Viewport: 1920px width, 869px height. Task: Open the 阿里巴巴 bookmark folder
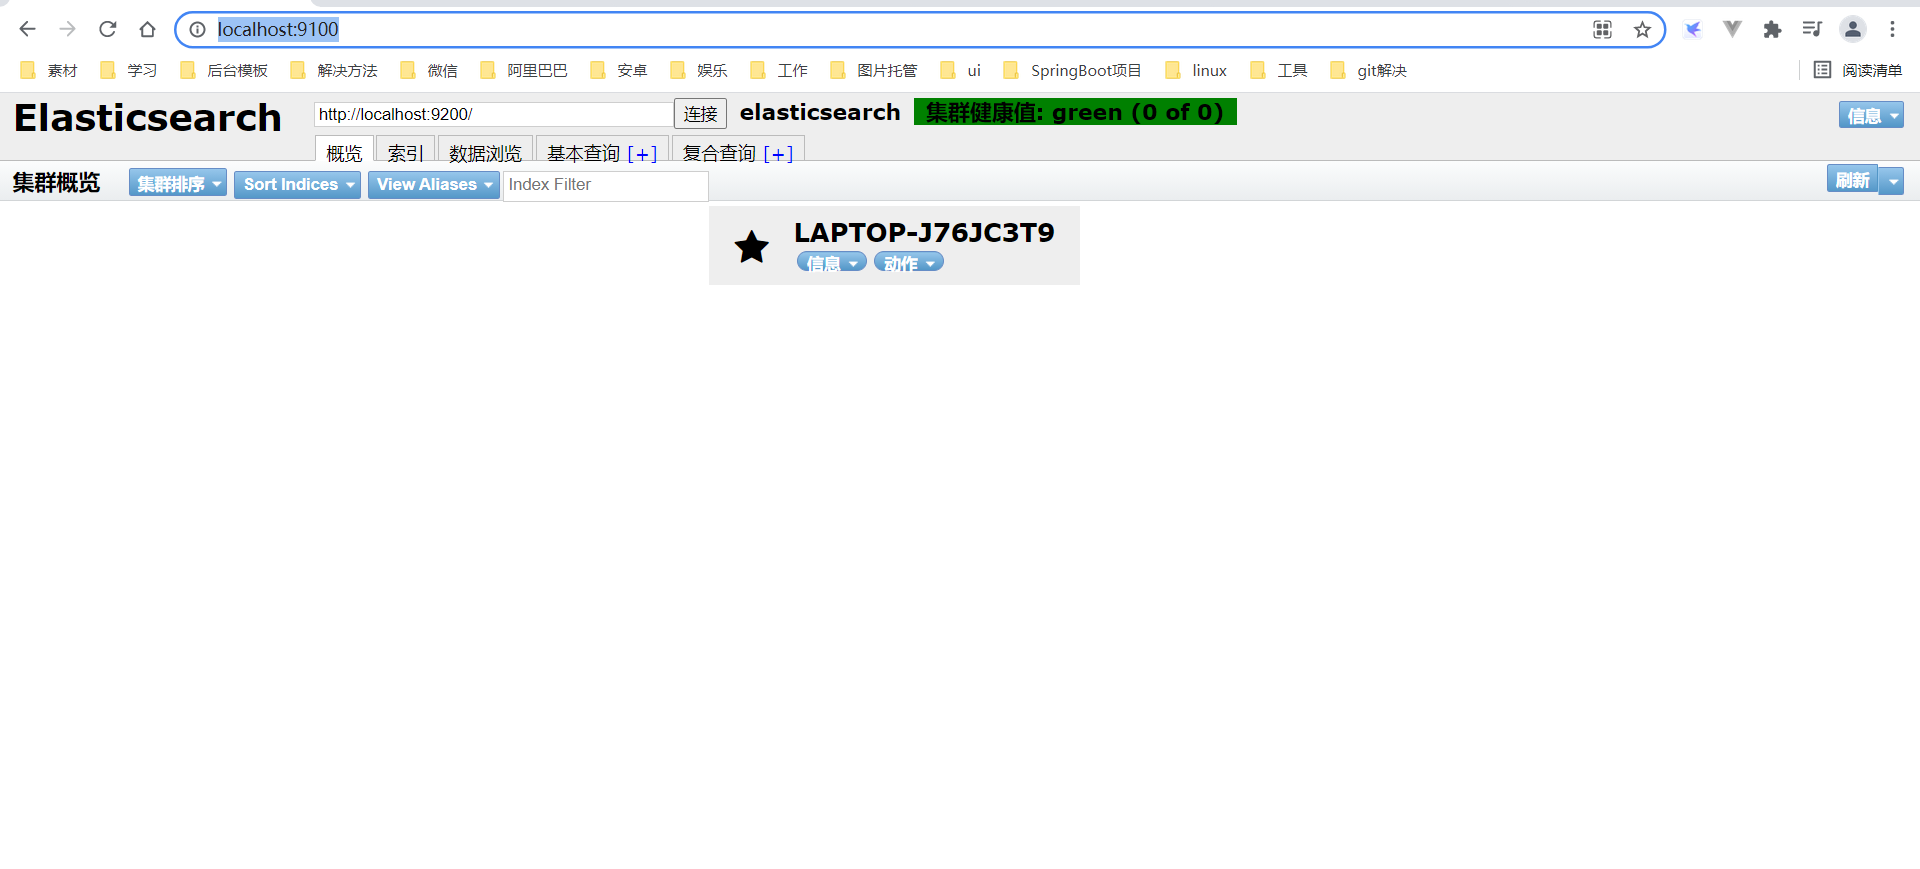click(524, 70)
